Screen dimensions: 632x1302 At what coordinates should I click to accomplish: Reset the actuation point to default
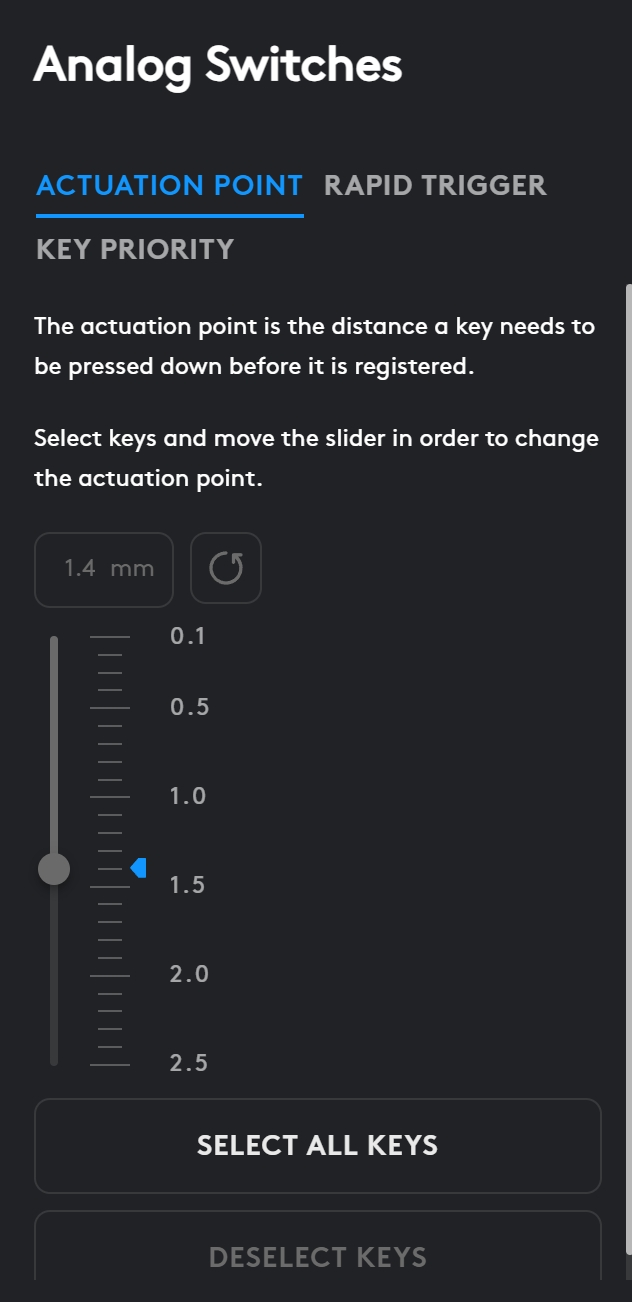coord(226,569)
